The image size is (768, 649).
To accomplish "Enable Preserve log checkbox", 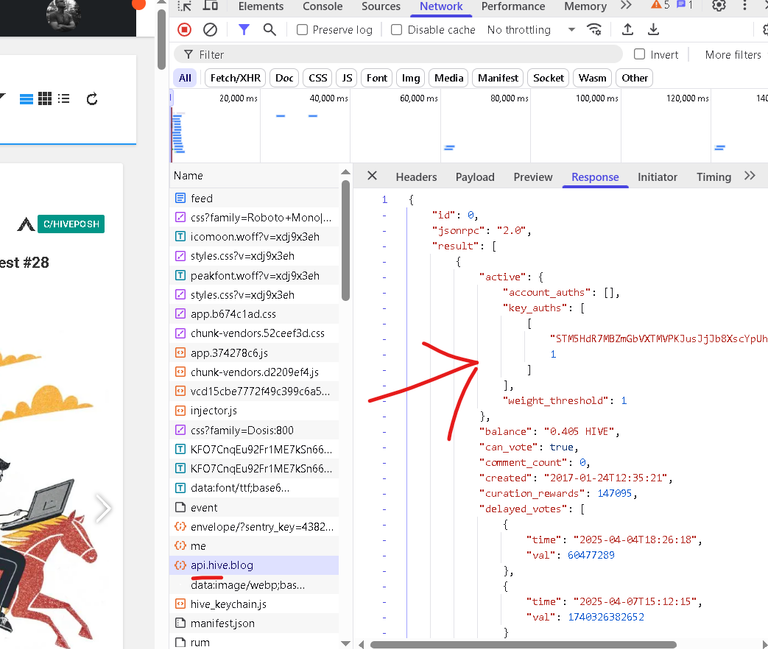I will (302, 30).
